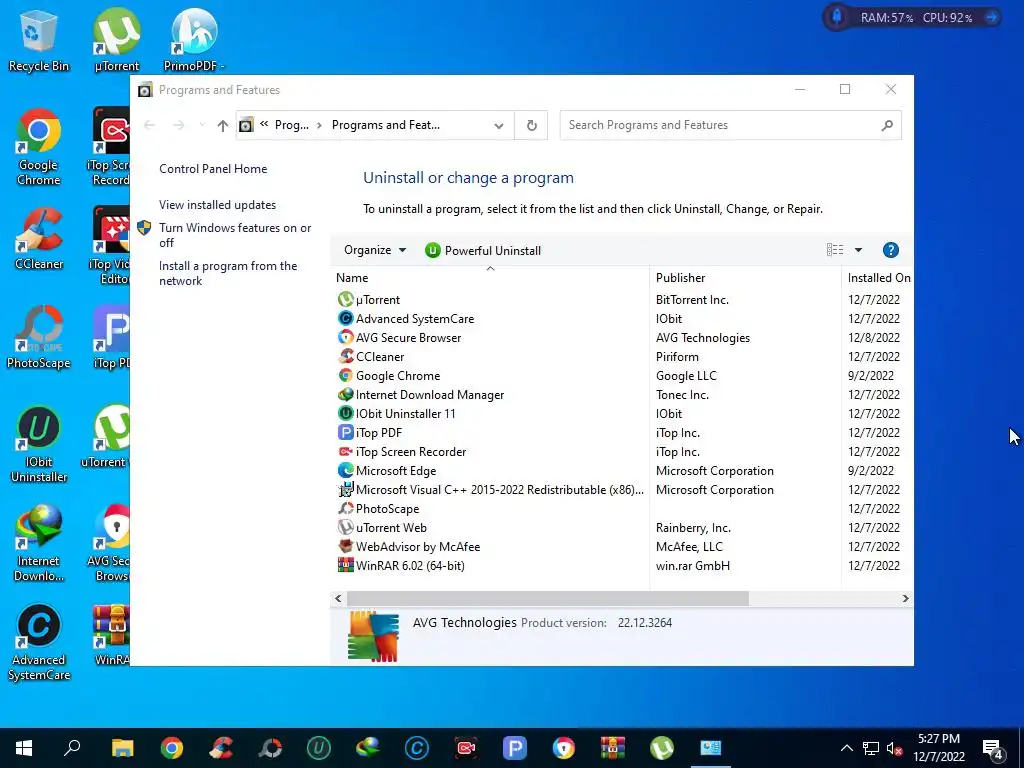
Task: Select Internet Download Manager list icon
Action: (345, 394)
